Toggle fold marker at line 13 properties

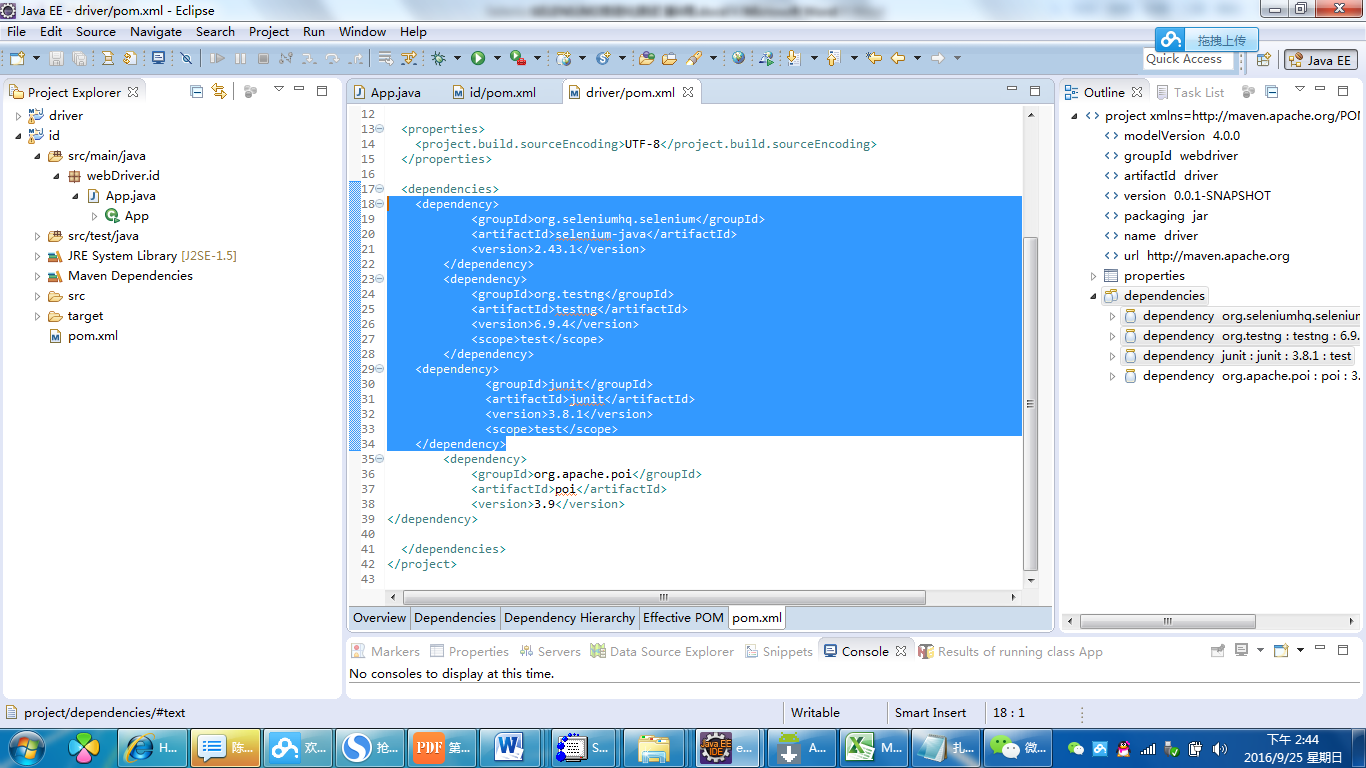point(379,129)
